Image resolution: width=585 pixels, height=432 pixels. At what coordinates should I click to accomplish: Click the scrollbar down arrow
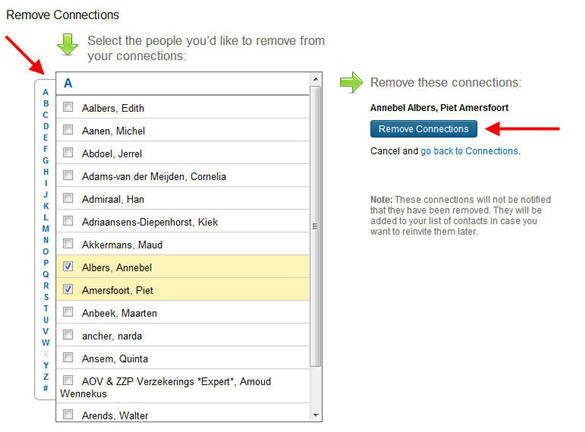point(316,415)
